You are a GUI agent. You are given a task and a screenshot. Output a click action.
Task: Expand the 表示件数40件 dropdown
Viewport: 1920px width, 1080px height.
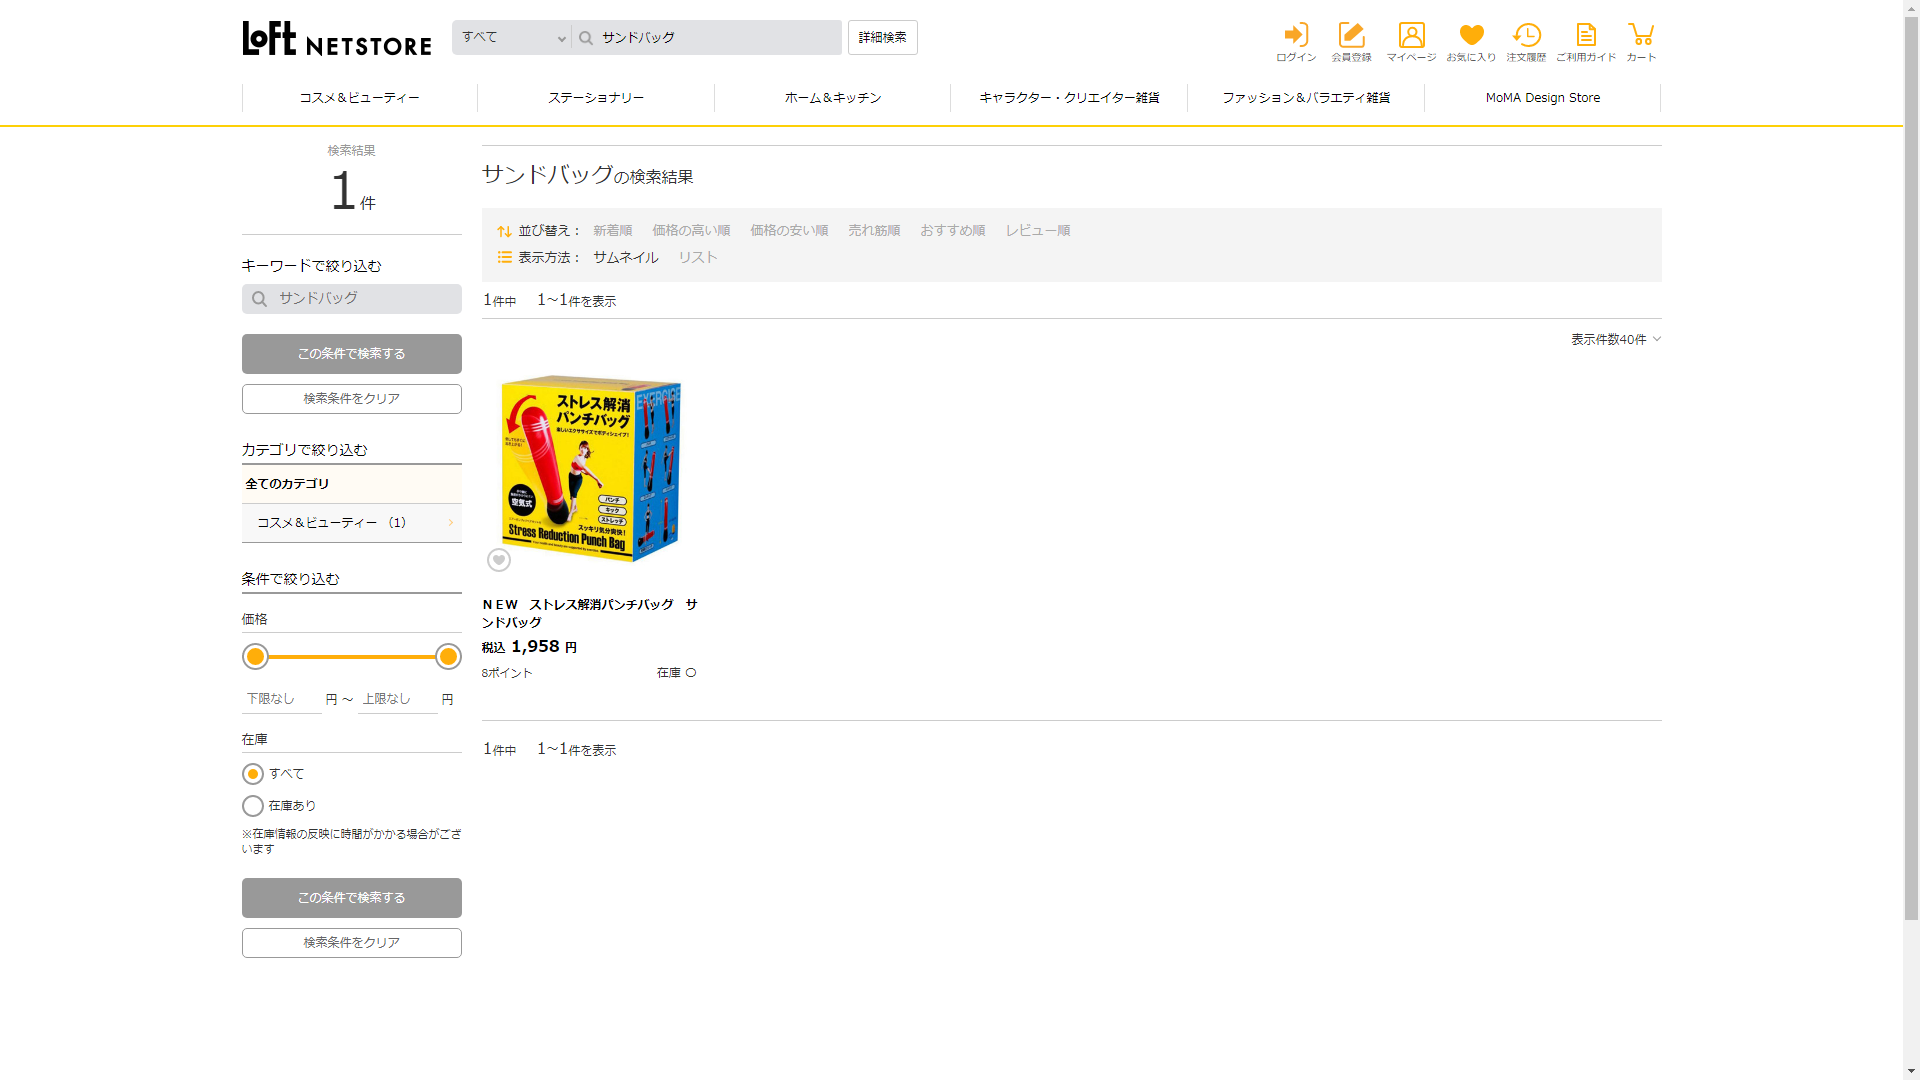pyautogui.click(x=1615, y=340)
